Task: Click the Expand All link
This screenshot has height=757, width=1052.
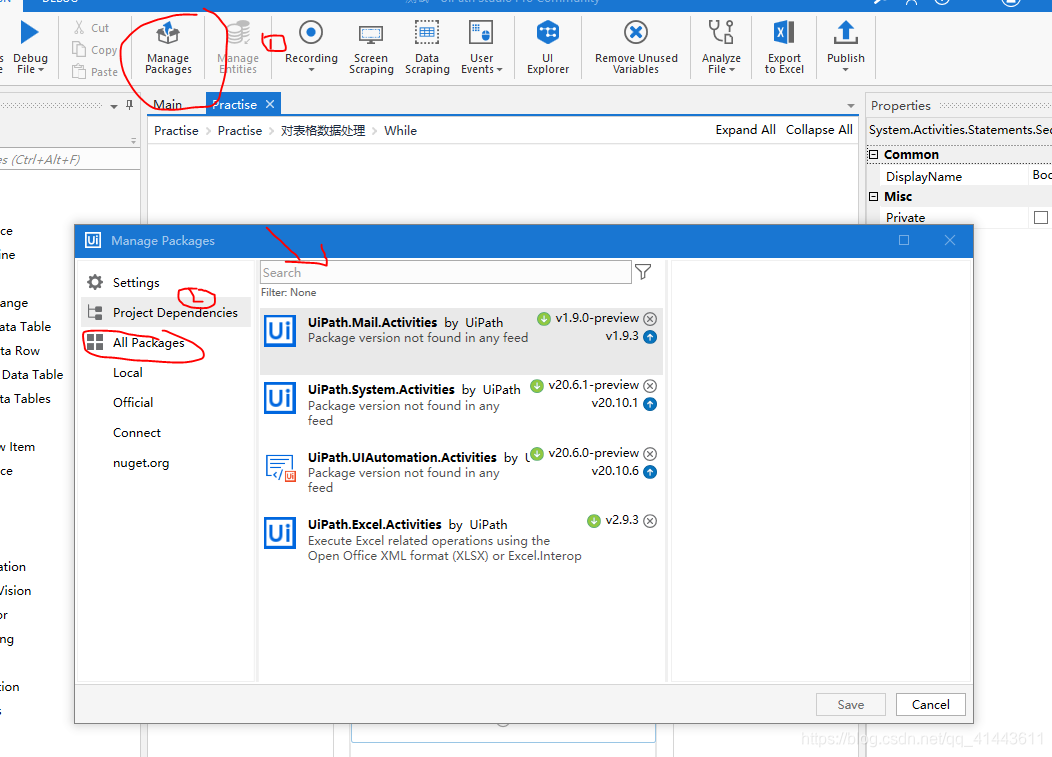Action: (x=745, y=129)
